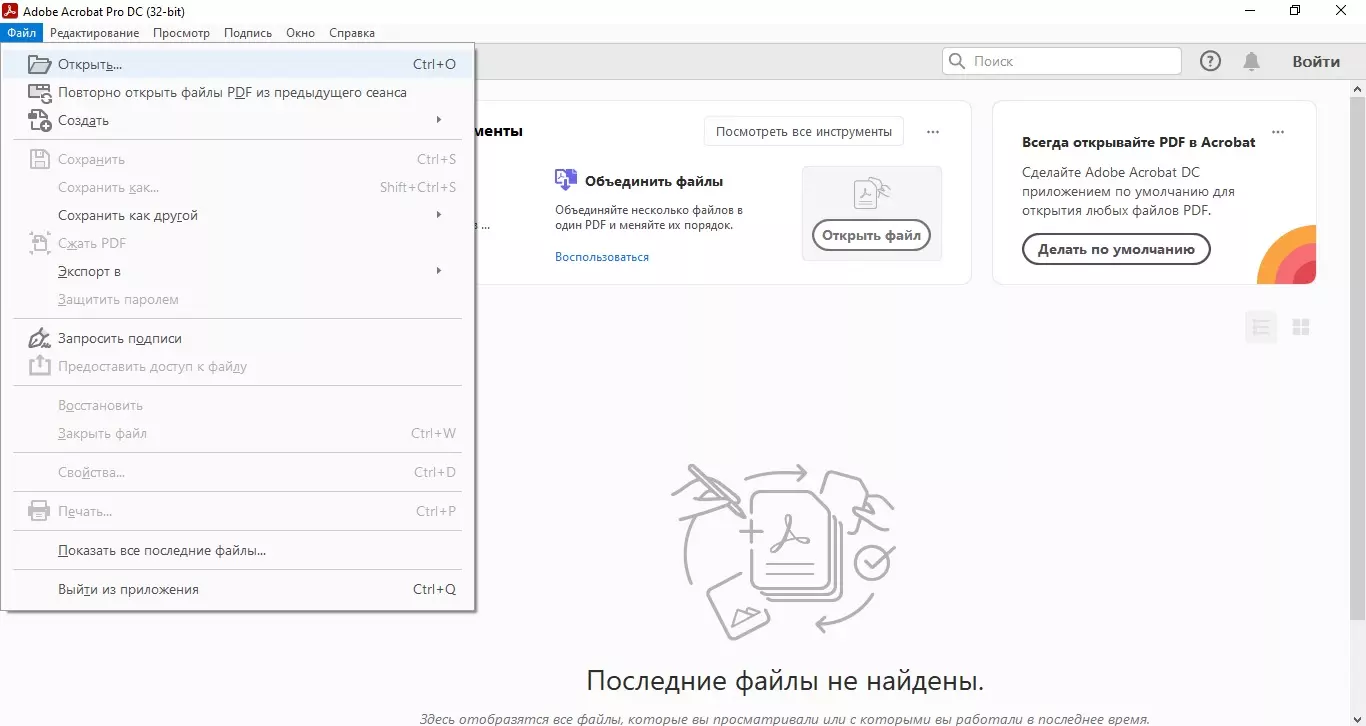Click disabled Защитить паролем entry
Screen dimensions: 1366x726
coord(237,299)
